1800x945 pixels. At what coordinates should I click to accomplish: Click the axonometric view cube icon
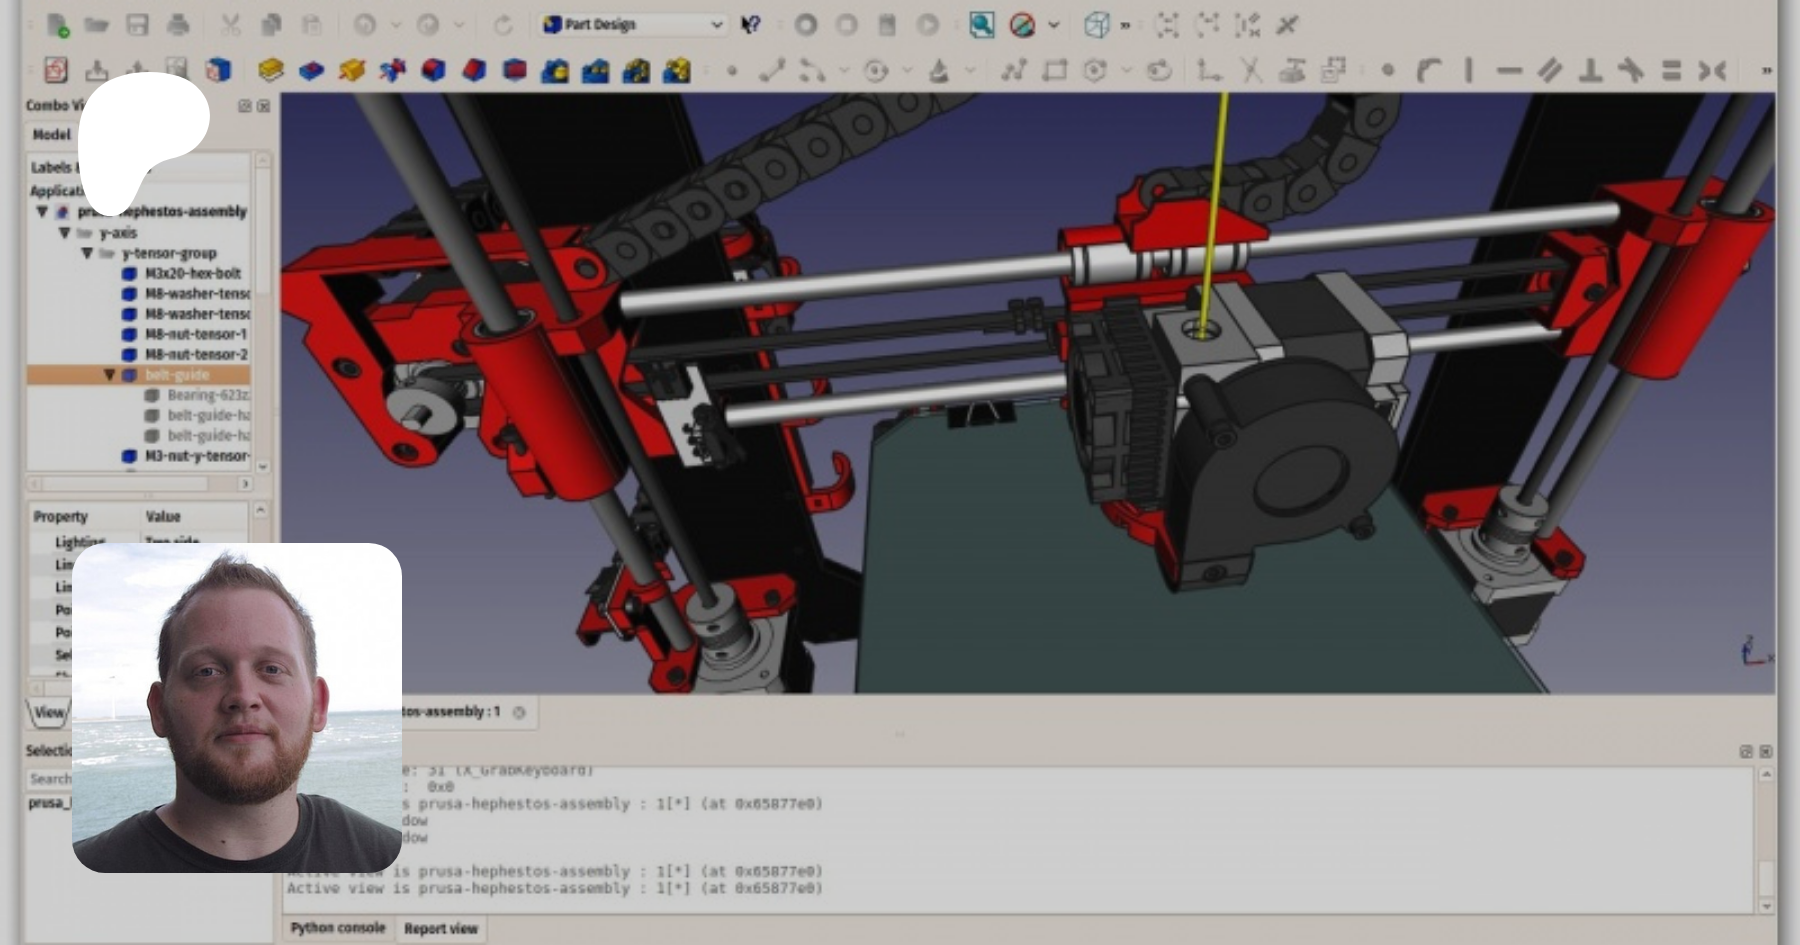pyautogui.click(x=1097, y=25)
